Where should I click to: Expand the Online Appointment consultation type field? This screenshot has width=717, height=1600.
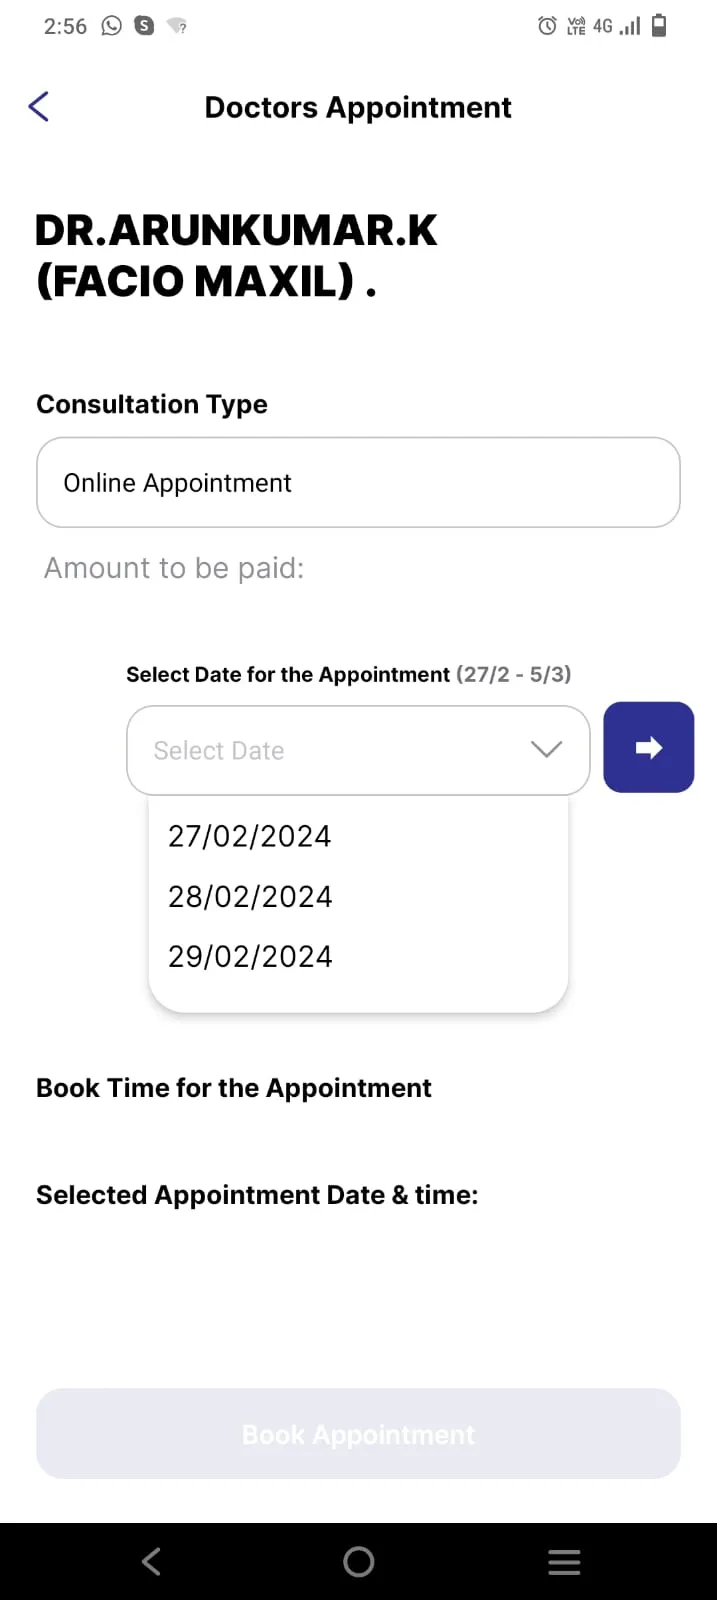click(358, 482)
